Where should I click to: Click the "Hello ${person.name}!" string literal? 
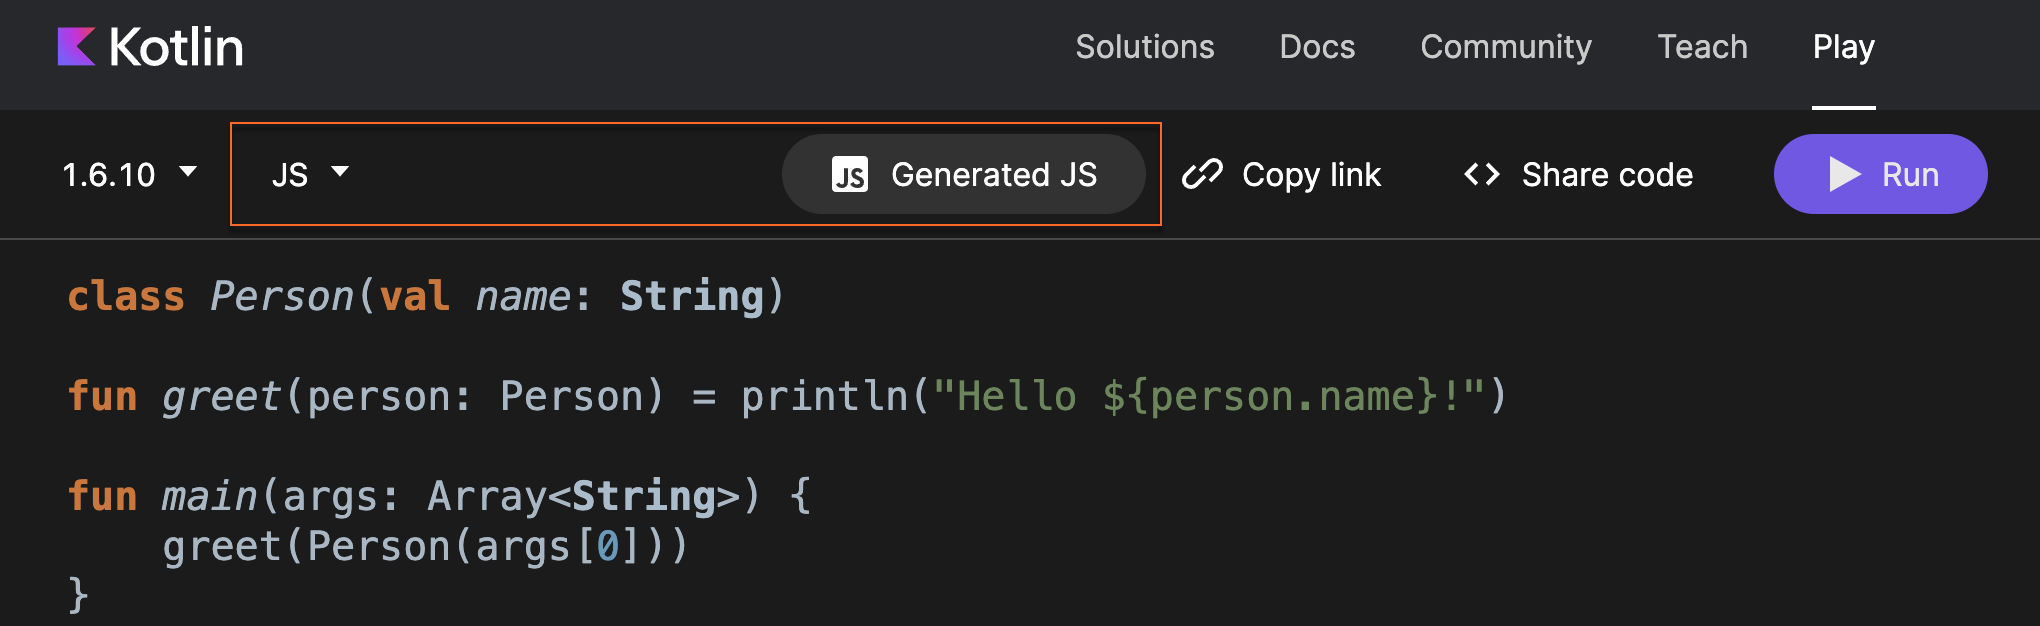pyautogui.click(x=1208, y=396)
